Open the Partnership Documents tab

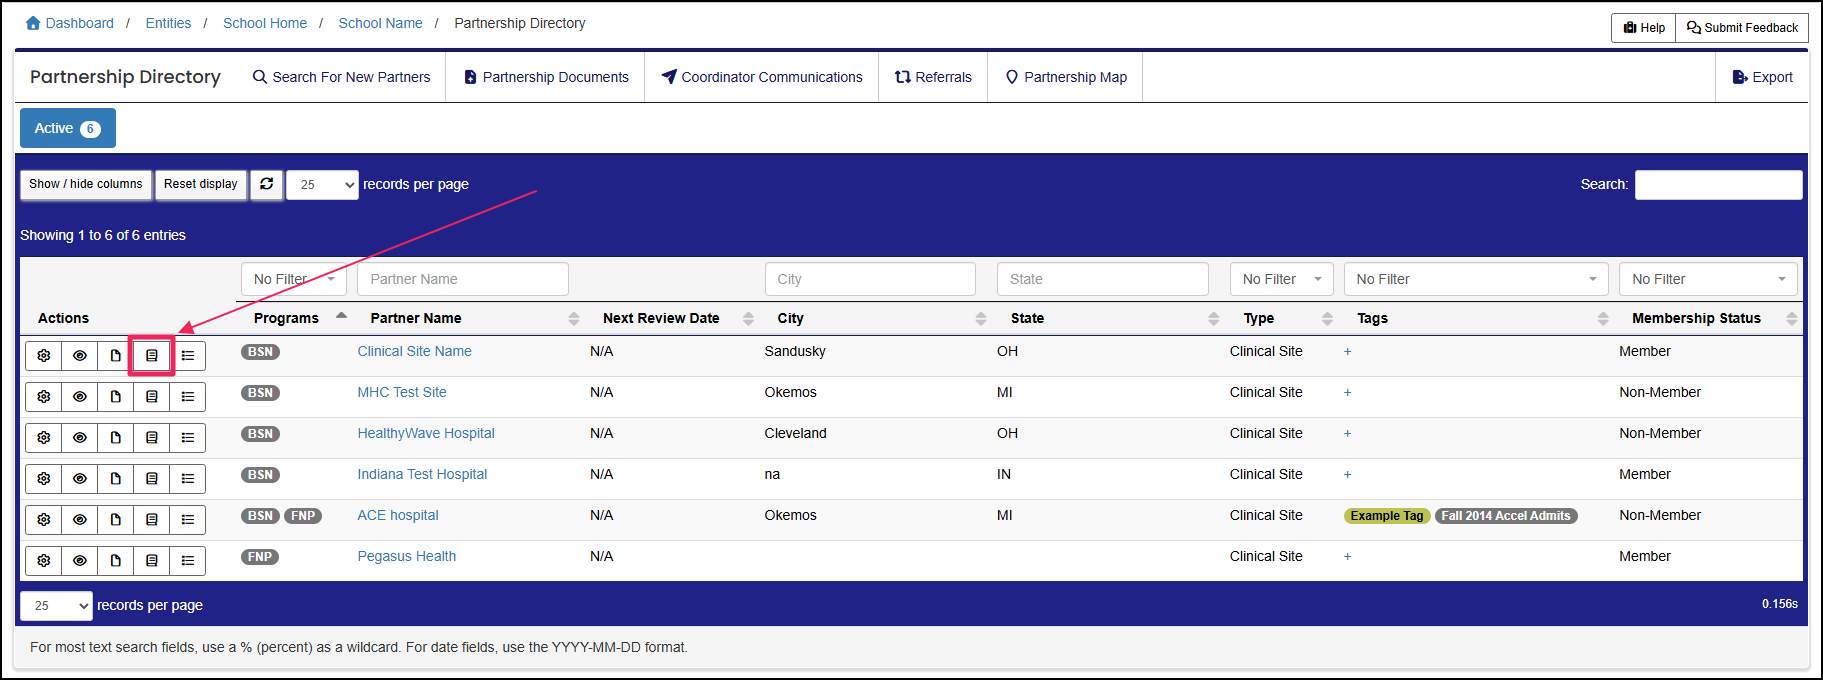point(546,78)
